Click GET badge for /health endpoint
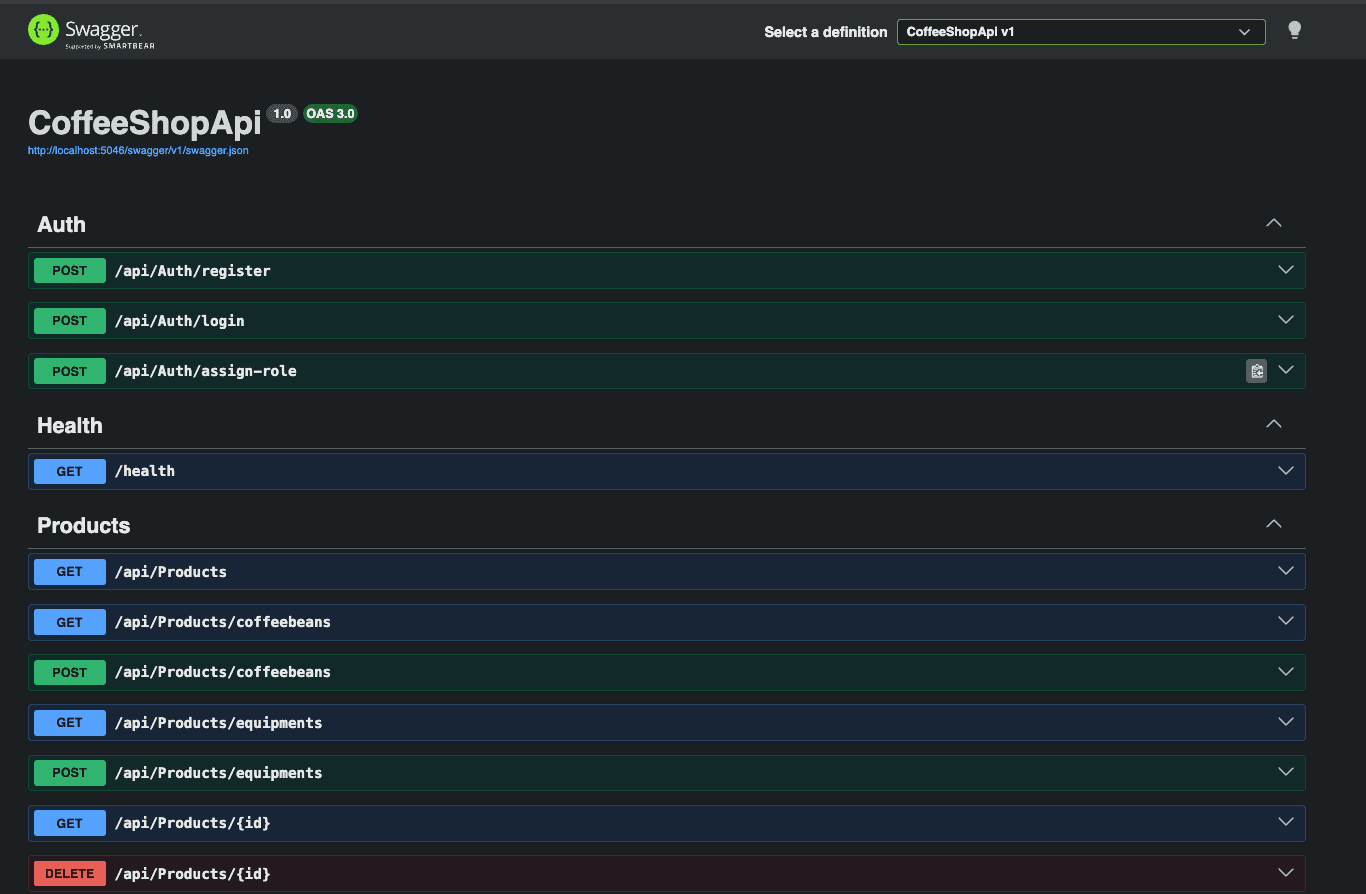This screenshot has height=894, width=1366. tap(70, 471)
